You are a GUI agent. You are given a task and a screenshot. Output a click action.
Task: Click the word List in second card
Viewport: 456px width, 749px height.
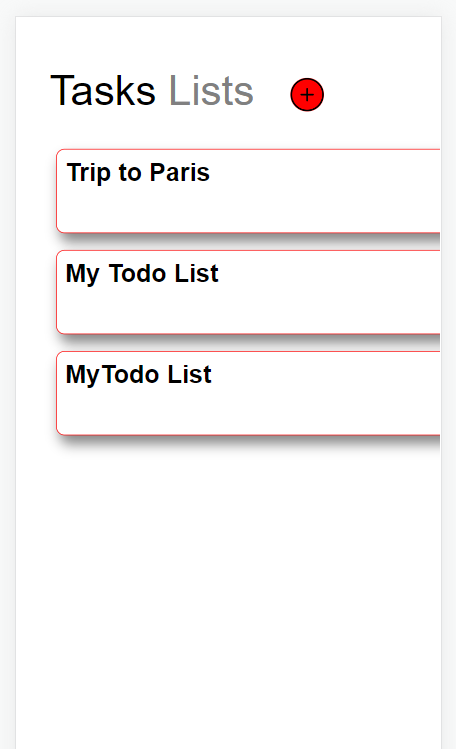pos(196,273)
